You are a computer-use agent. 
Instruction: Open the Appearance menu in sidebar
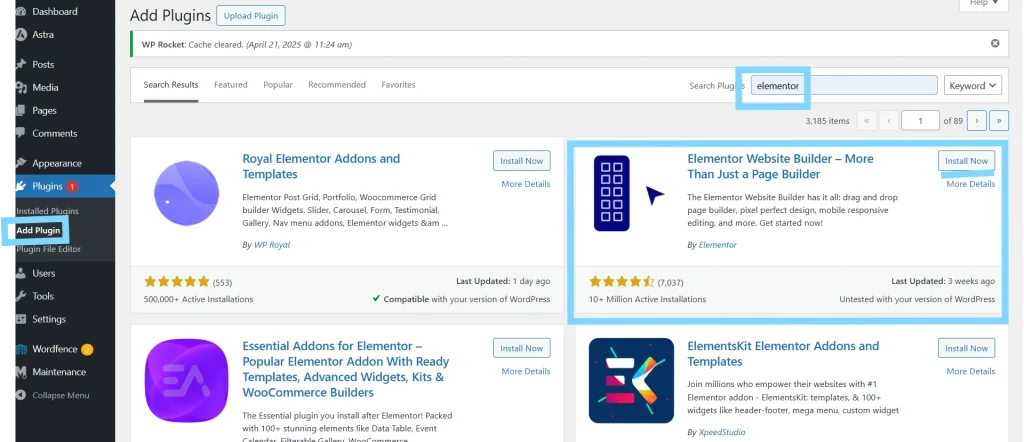[x=56, y=163]
